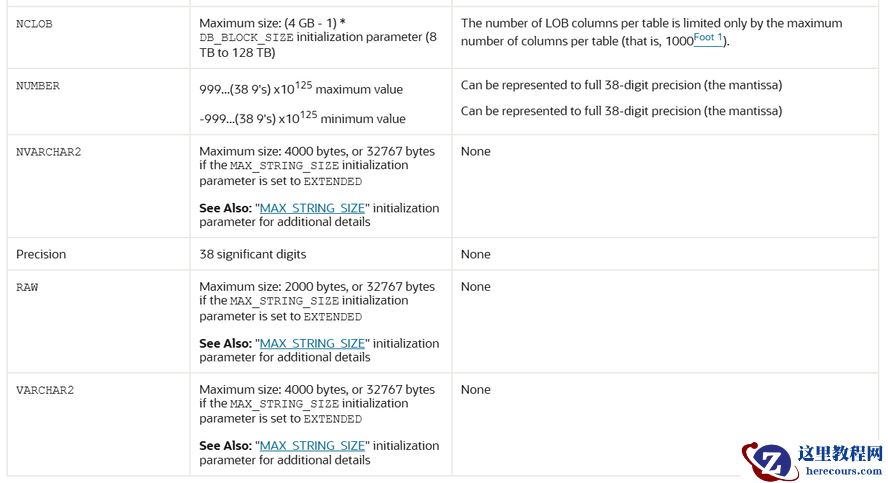Open the MAX_STRING_SIZE link in NVARCHAR2 row

click(x=314, y=208)
